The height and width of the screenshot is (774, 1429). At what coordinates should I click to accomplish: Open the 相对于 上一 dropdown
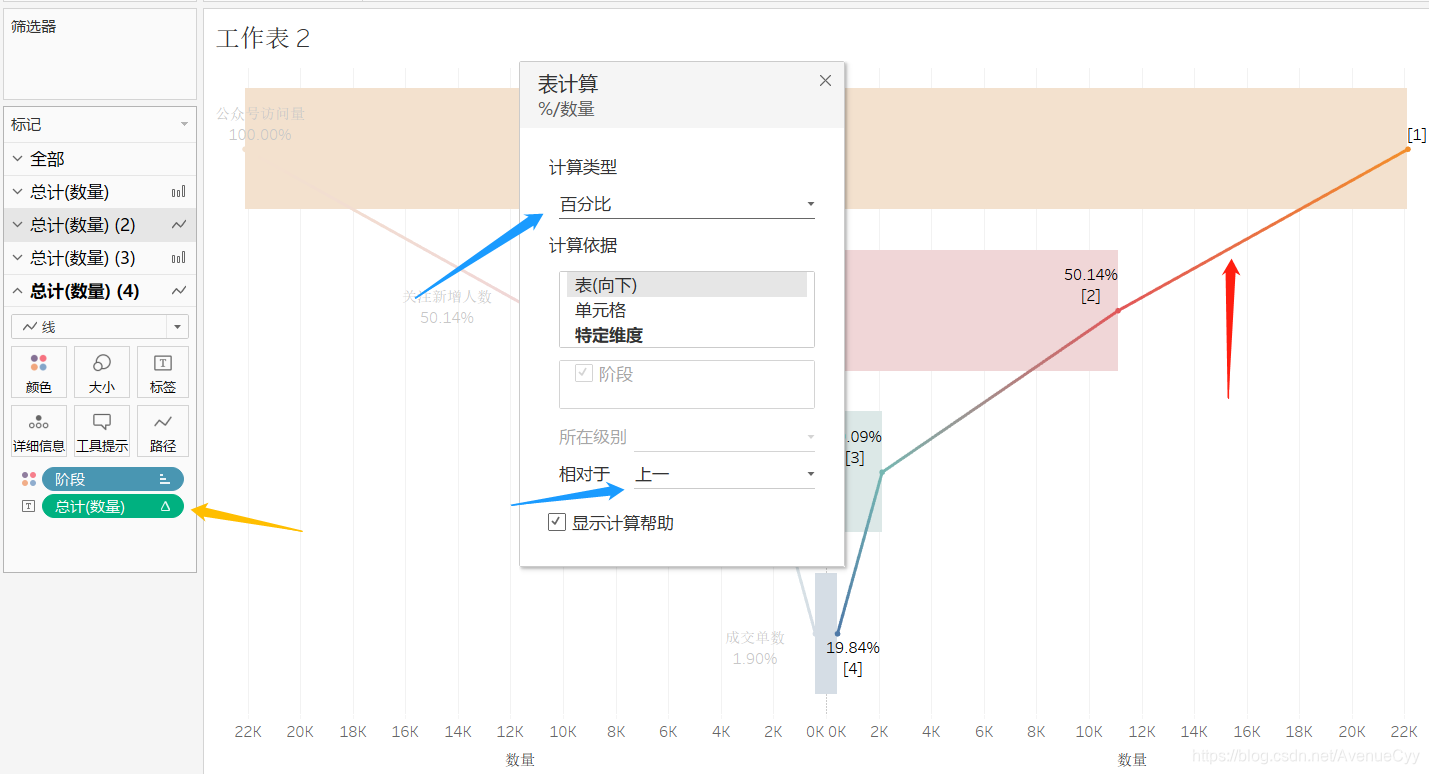[x=724, y=474]
